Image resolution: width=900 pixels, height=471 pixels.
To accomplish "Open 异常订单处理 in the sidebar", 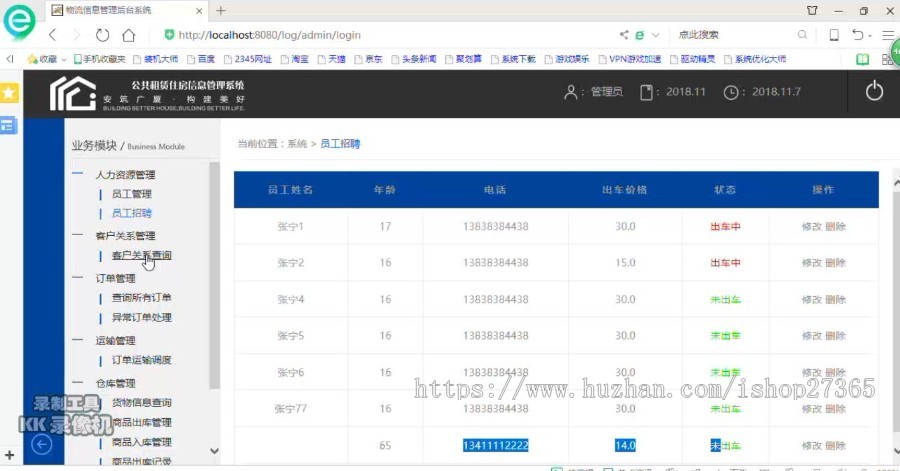I will pos(141,317).
